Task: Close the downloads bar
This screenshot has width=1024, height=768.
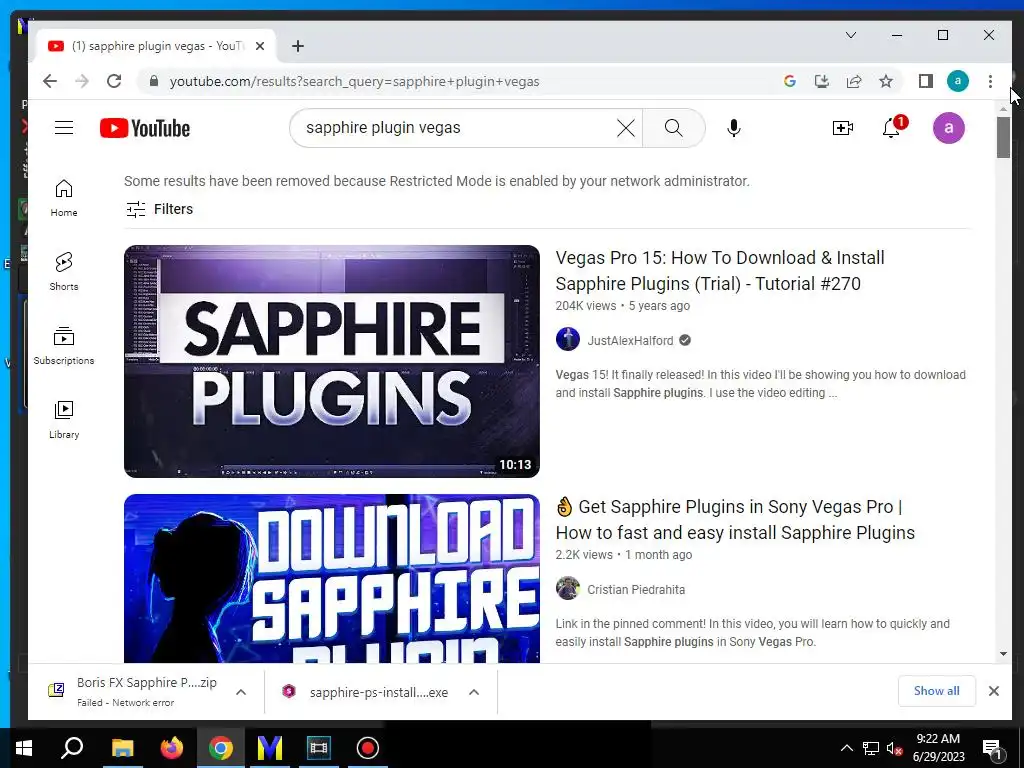Action: click(993, 691)
